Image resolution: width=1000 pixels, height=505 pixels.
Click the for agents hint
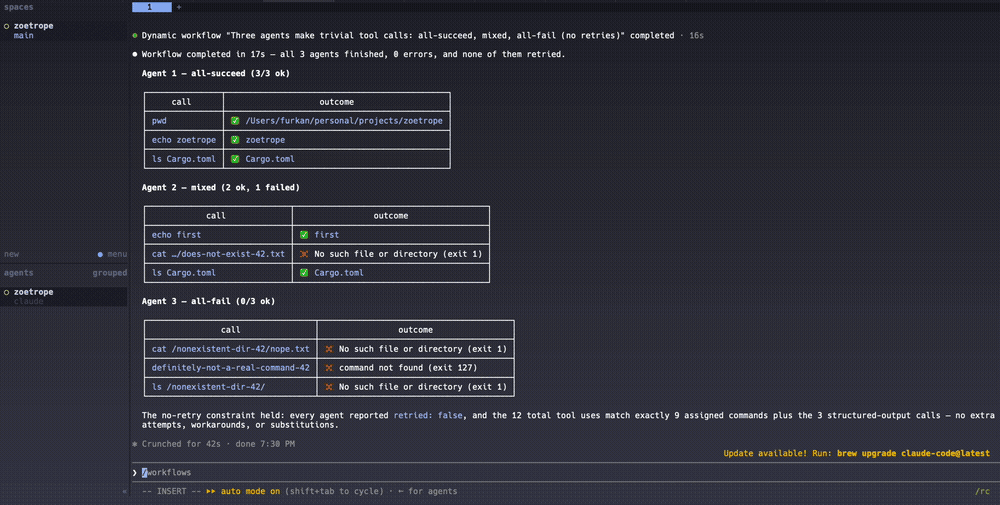[427, 492]
